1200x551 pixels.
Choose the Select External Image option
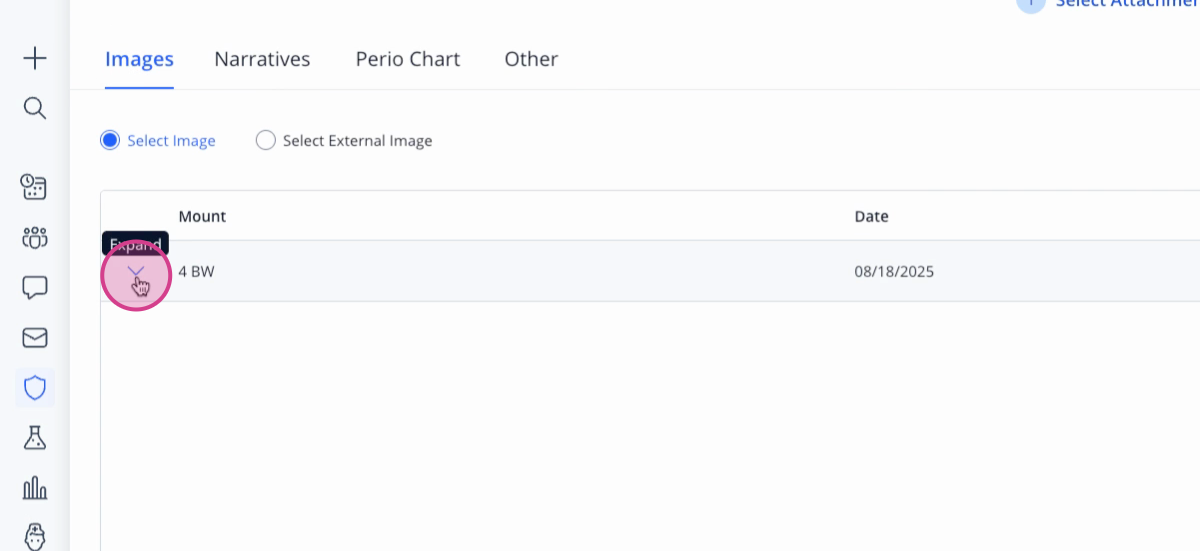pos(344,140)
